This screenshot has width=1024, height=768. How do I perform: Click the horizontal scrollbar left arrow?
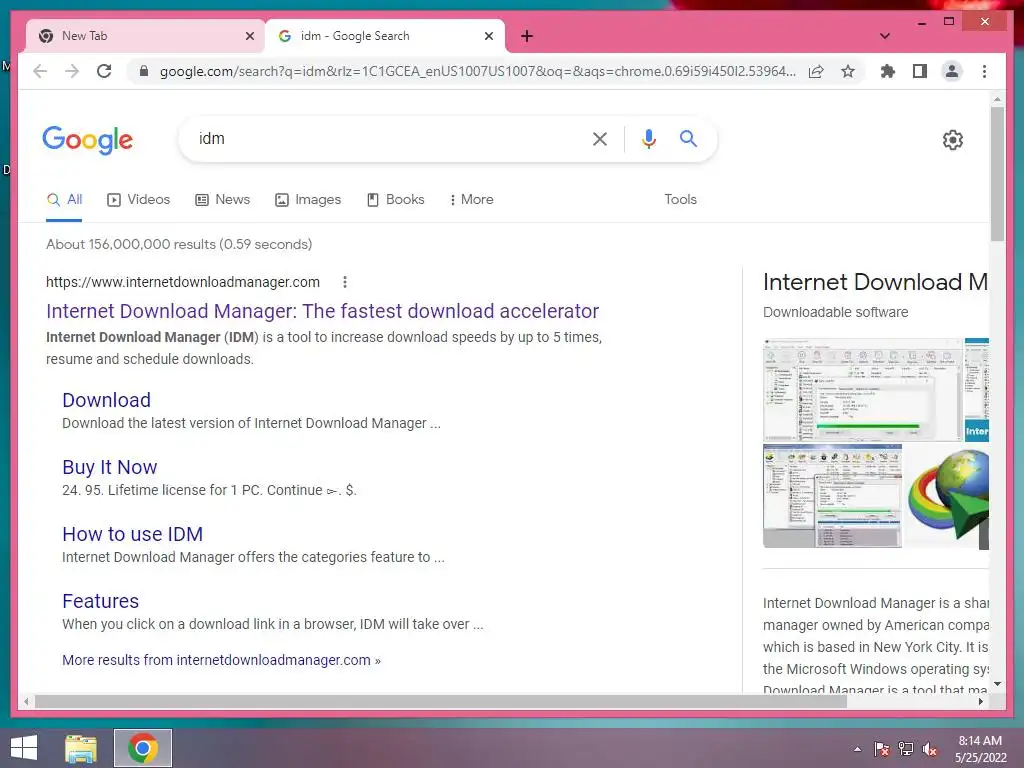26,701
